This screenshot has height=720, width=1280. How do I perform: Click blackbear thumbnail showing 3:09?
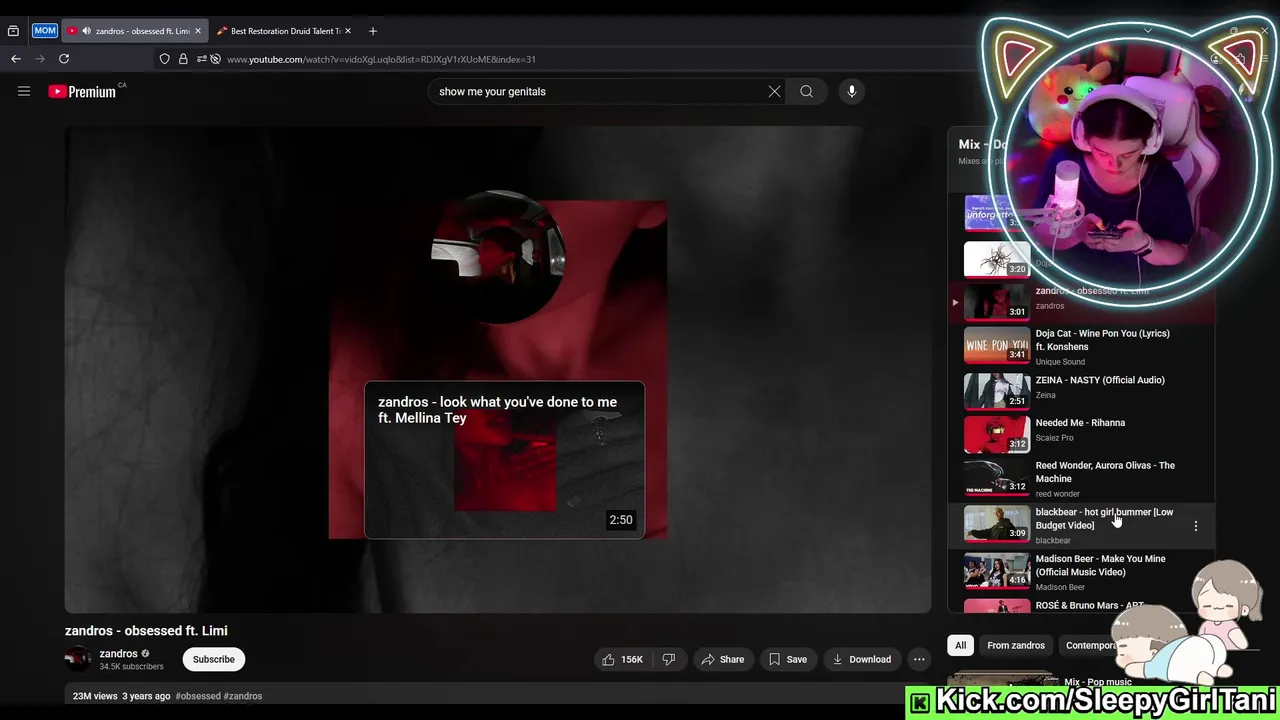[997, 523]
